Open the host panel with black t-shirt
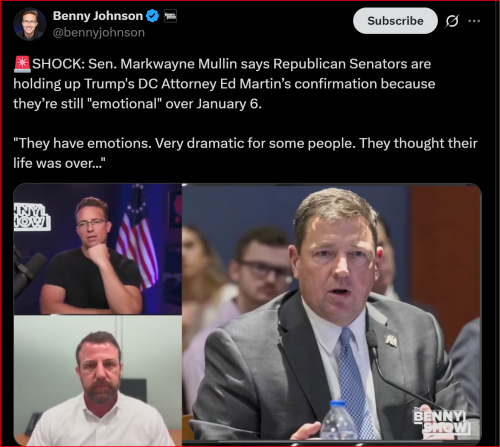Screen dimensions: 500x447 [98, 249]
